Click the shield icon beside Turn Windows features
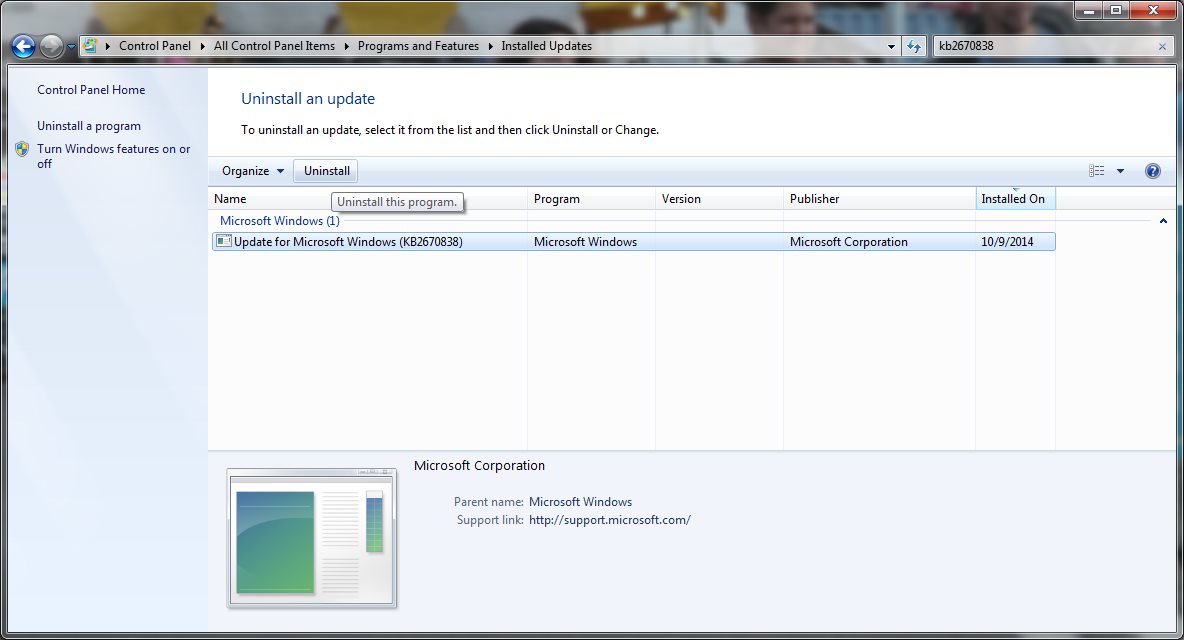 pyautogui.click(x=22, y=149)
